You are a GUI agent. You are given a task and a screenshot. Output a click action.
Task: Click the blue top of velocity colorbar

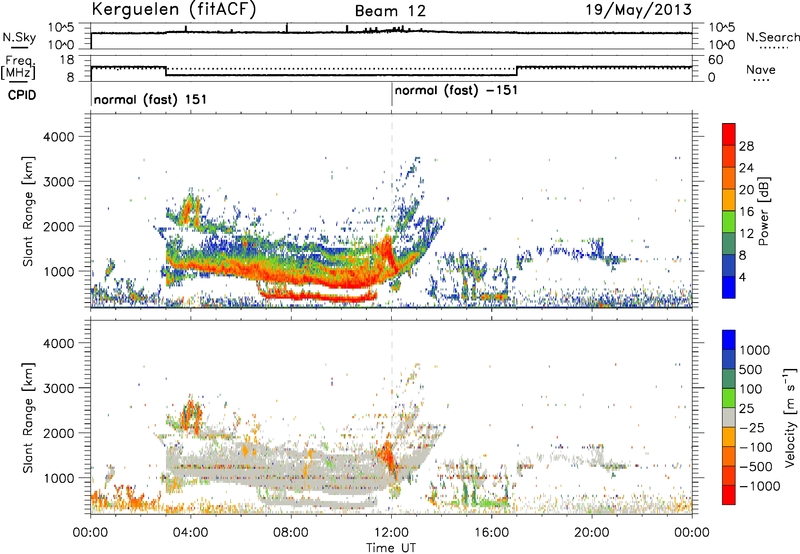click(x=729, y=340)
